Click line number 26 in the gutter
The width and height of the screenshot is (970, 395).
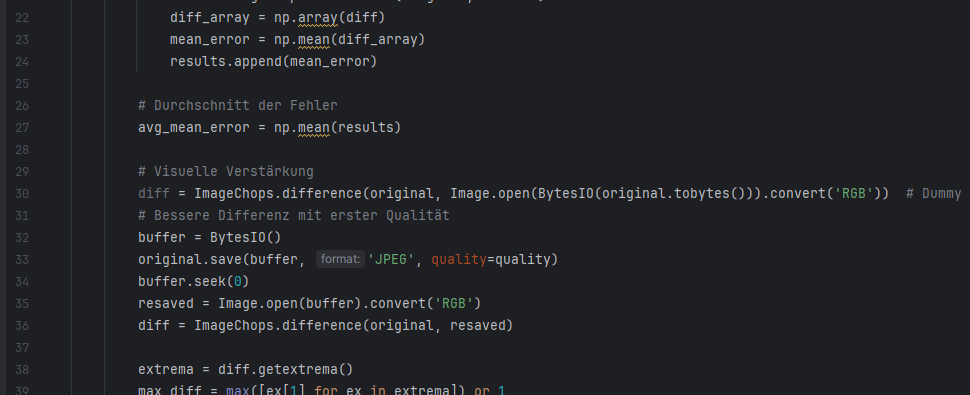point(21,106)
